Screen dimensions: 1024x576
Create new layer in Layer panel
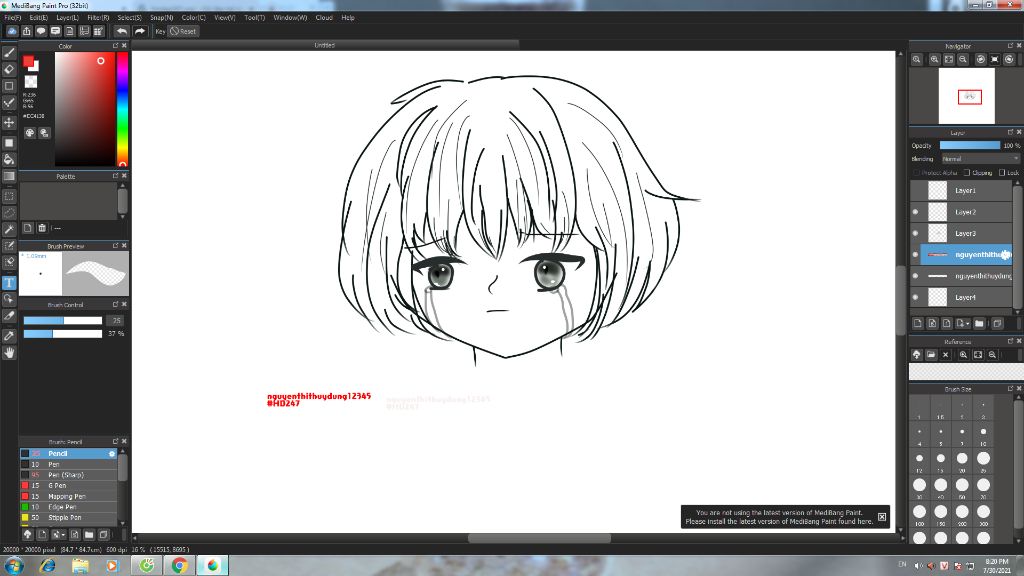[x=918, y=323]
